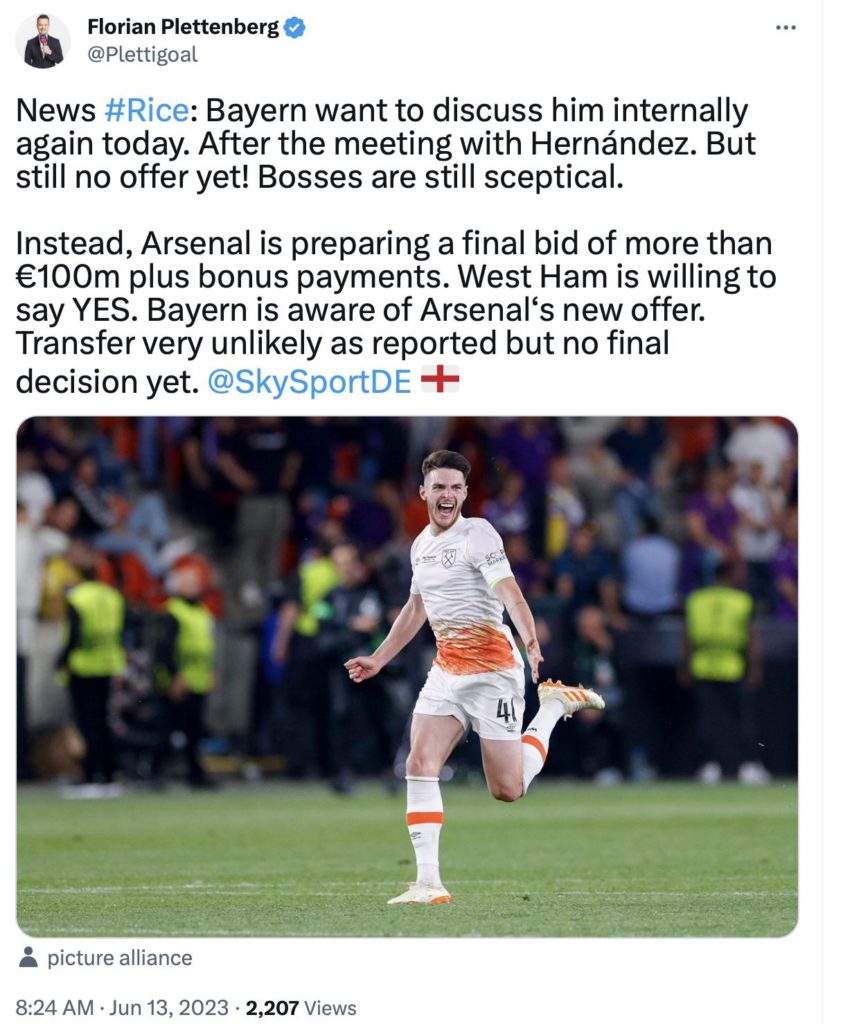Click Florian Plettenberg's profile avatar
The image size is (843, 1024).
[43, 41]
